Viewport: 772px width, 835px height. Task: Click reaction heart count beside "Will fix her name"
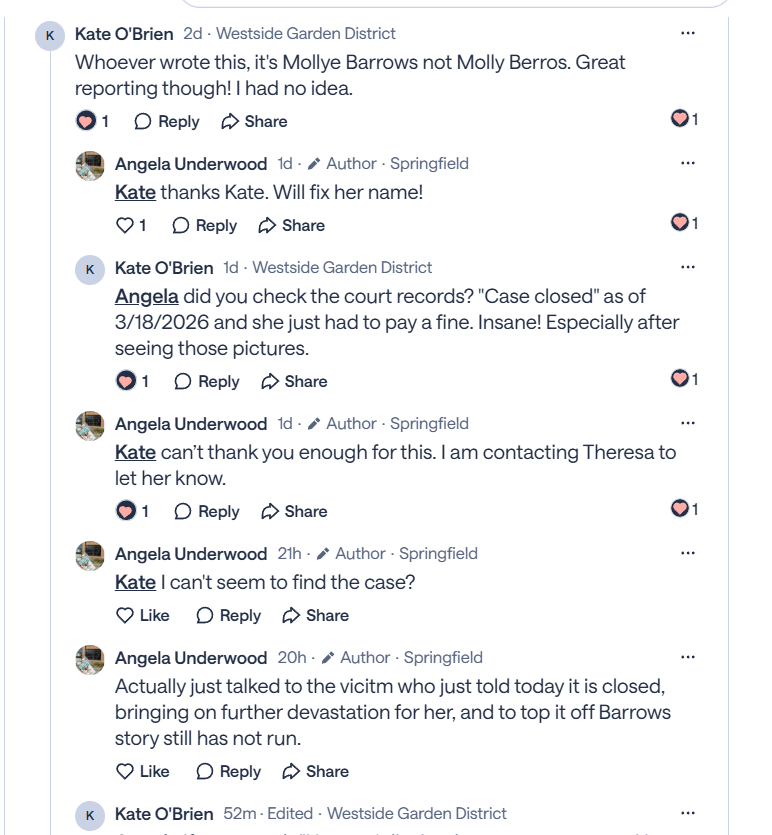(684, 223)
